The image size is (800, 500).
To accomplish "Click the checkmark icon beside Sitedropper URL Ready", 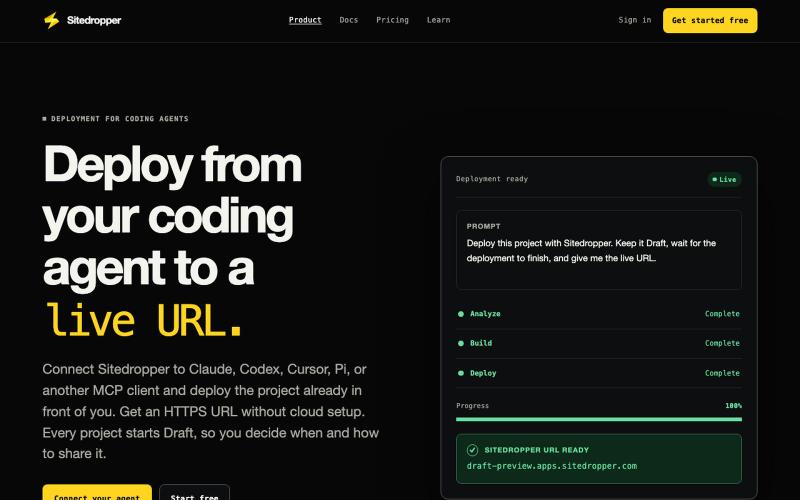I will point(472,450).
